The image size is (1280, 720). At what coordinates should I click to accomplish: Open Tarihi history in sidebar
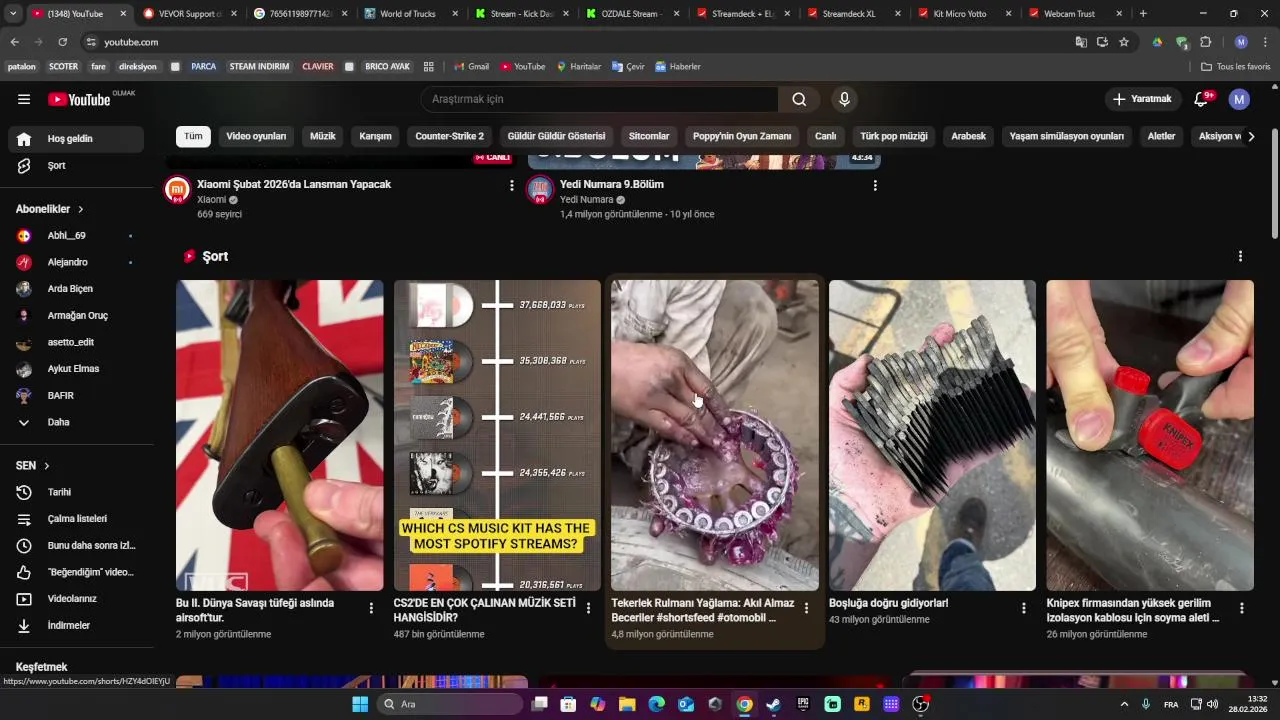pos(75,492)
